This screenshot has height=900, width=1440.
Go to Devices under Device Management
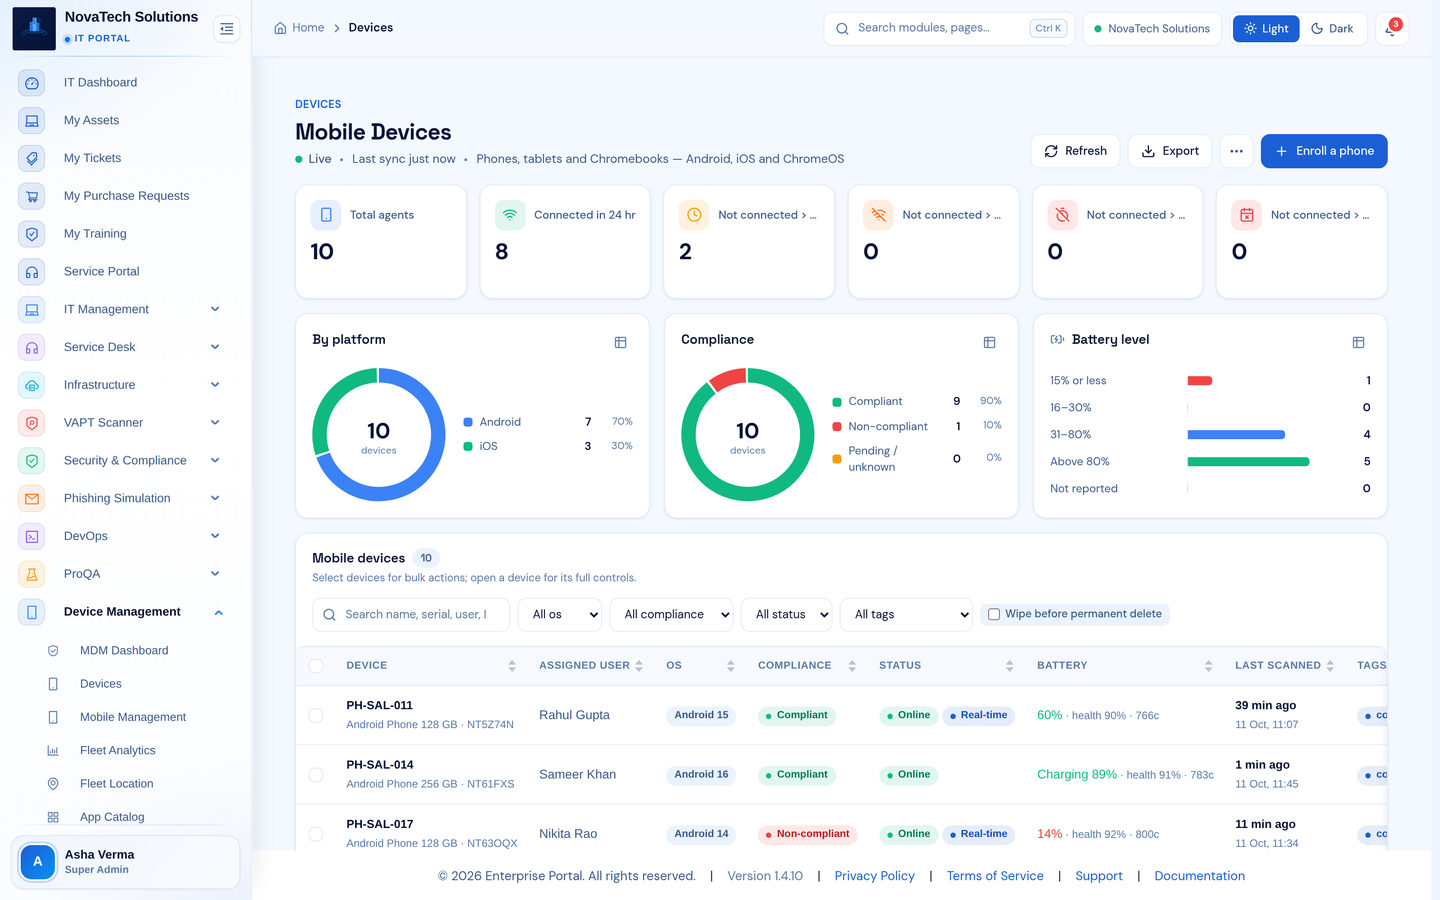(101, 684)
